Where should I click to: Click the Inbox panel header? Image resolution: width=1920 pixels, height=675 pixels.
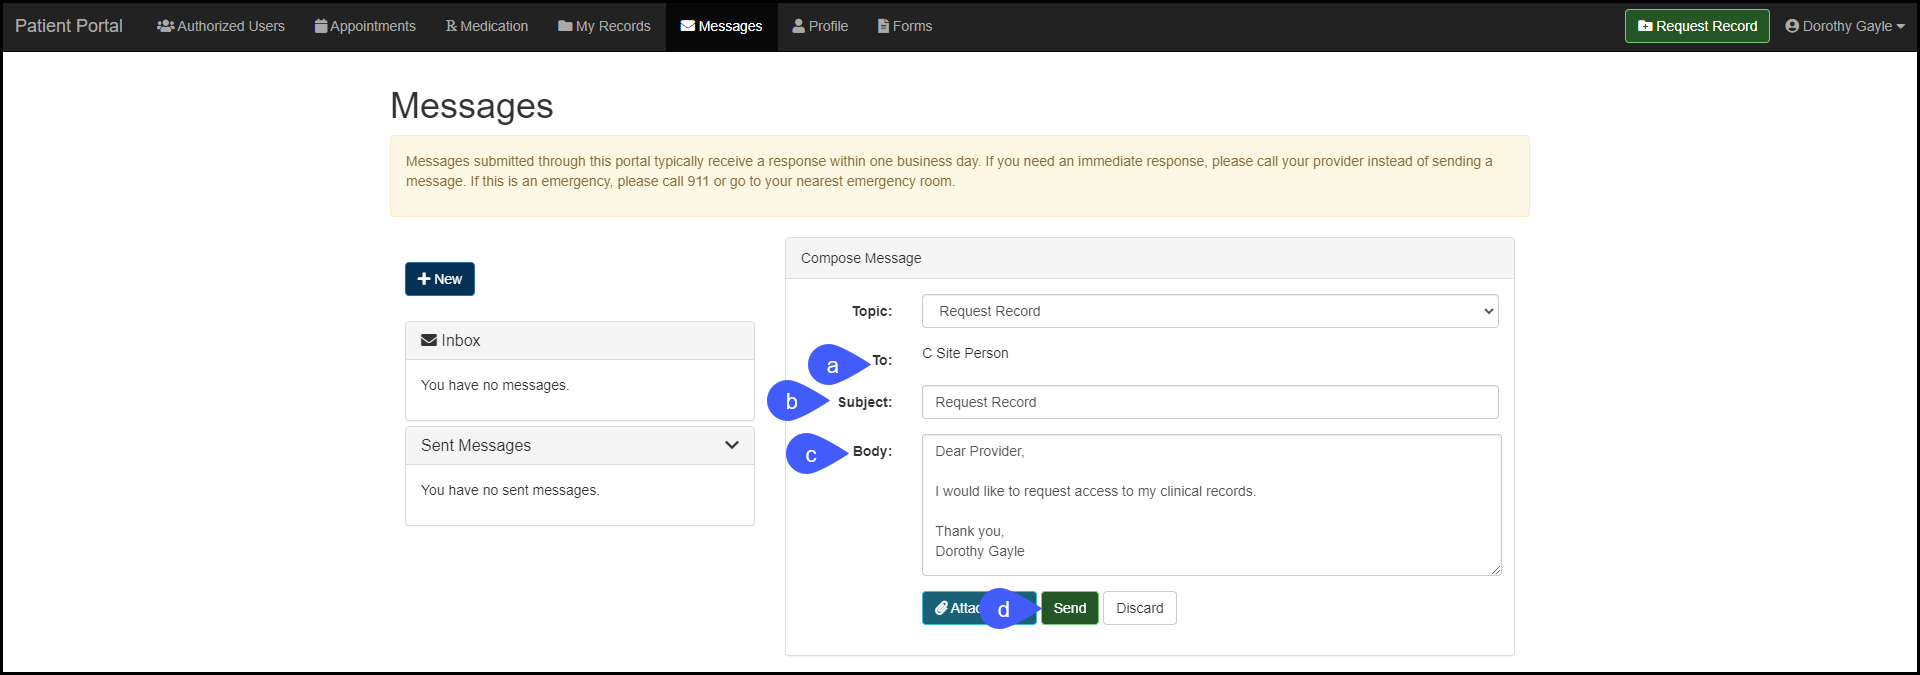tap(580, 341)
